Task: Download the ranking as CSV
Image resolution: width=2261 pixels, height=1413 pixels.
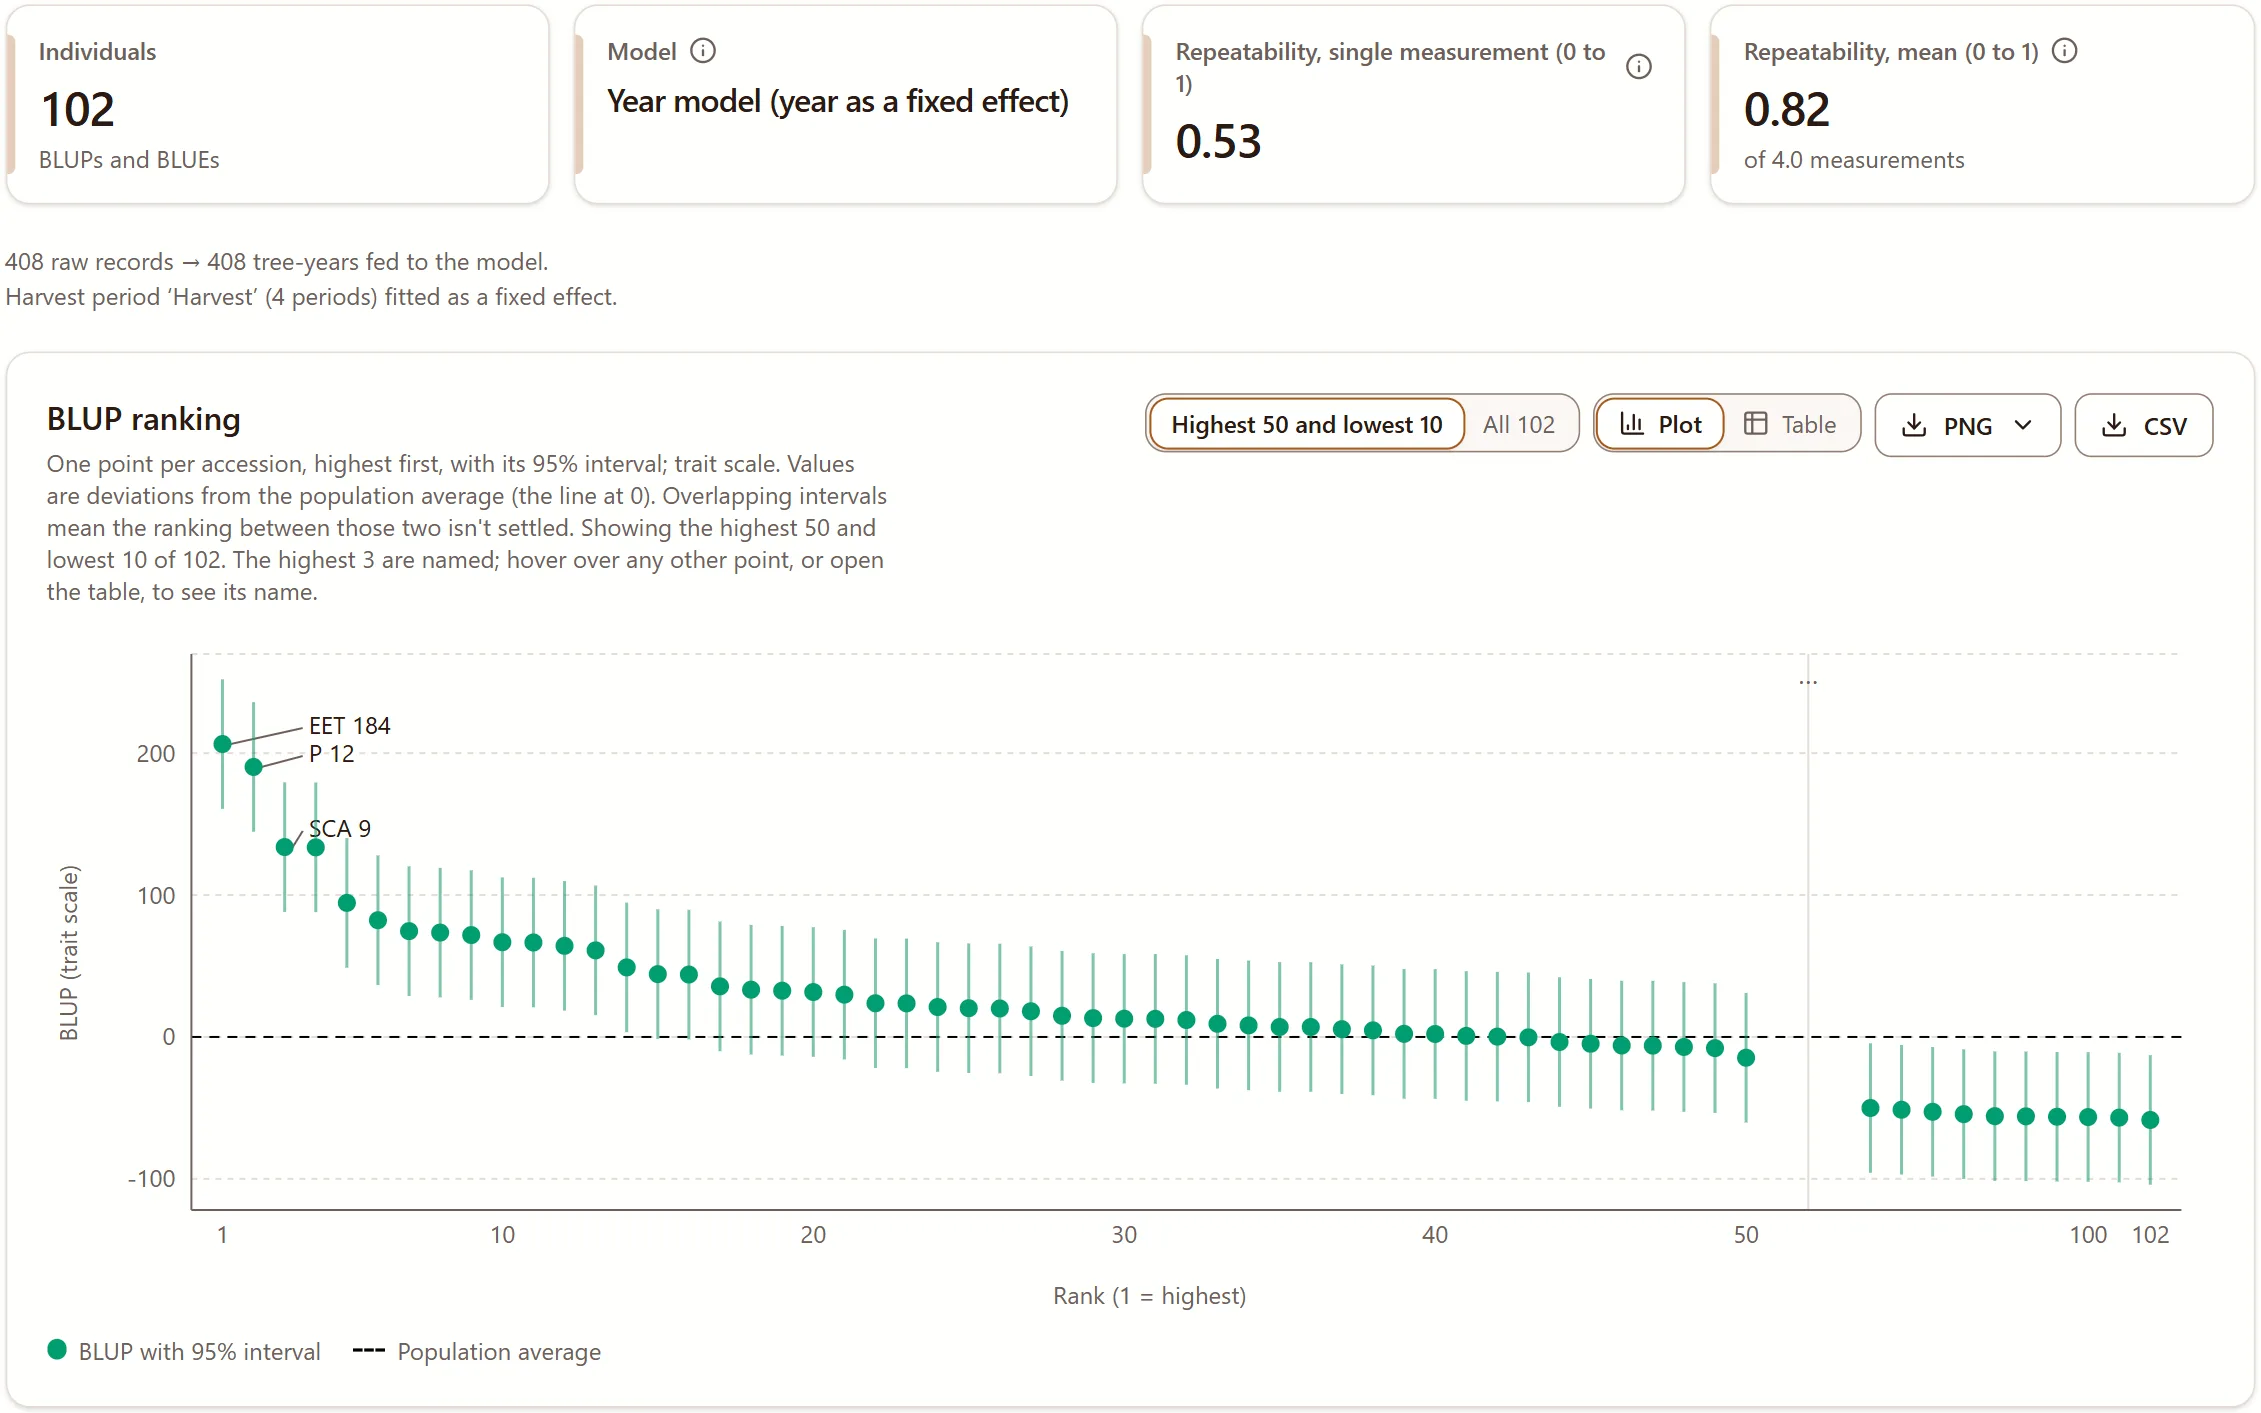Action: point(2143,425)
